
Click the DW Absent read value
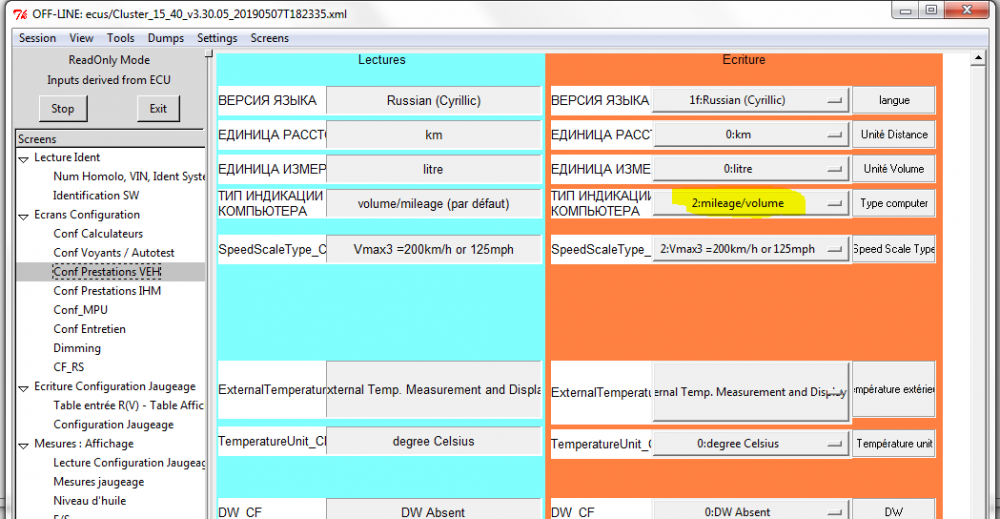coord(434,511)
